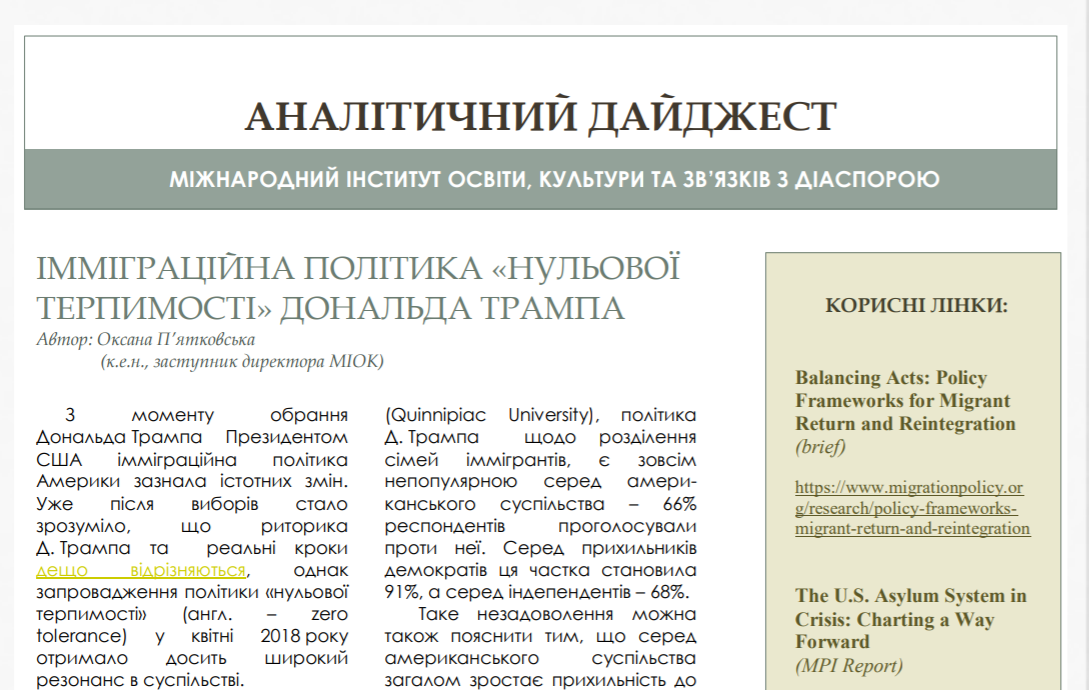Click the "КОРИСНІ ЛІНКИ:" sidebar heading

[916, 306]
